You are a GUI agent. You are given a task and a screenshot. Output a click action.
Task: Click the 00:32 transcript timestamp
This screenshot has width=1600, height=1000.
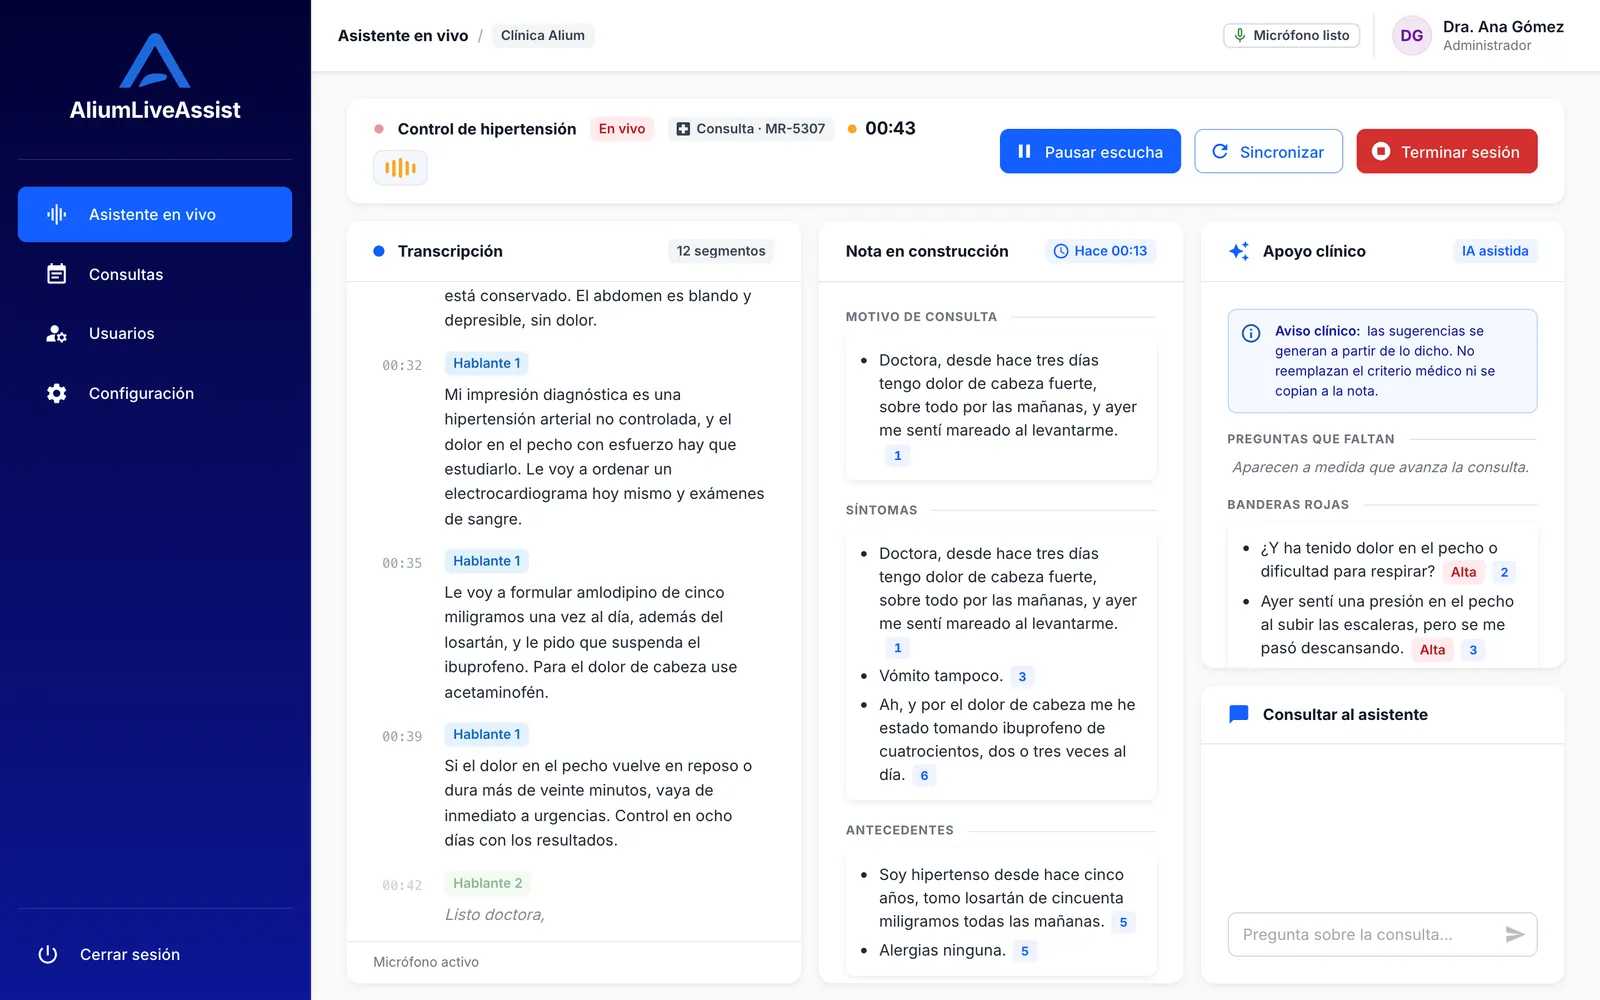click(x=402, y=365)
